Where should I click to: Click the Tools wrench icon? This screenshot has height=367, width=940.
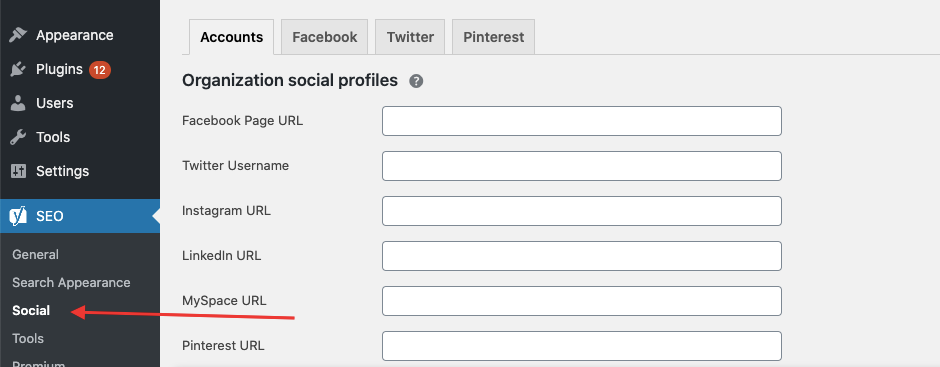coord(18,137)
